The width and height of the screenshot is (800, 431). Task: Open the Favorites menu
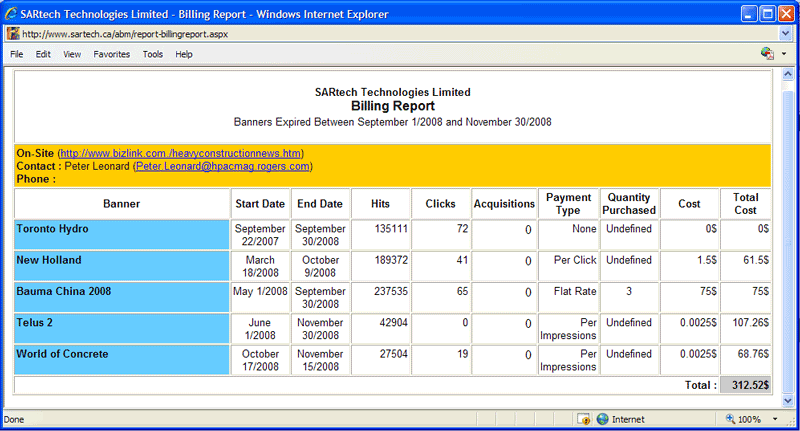pos(112,54)
